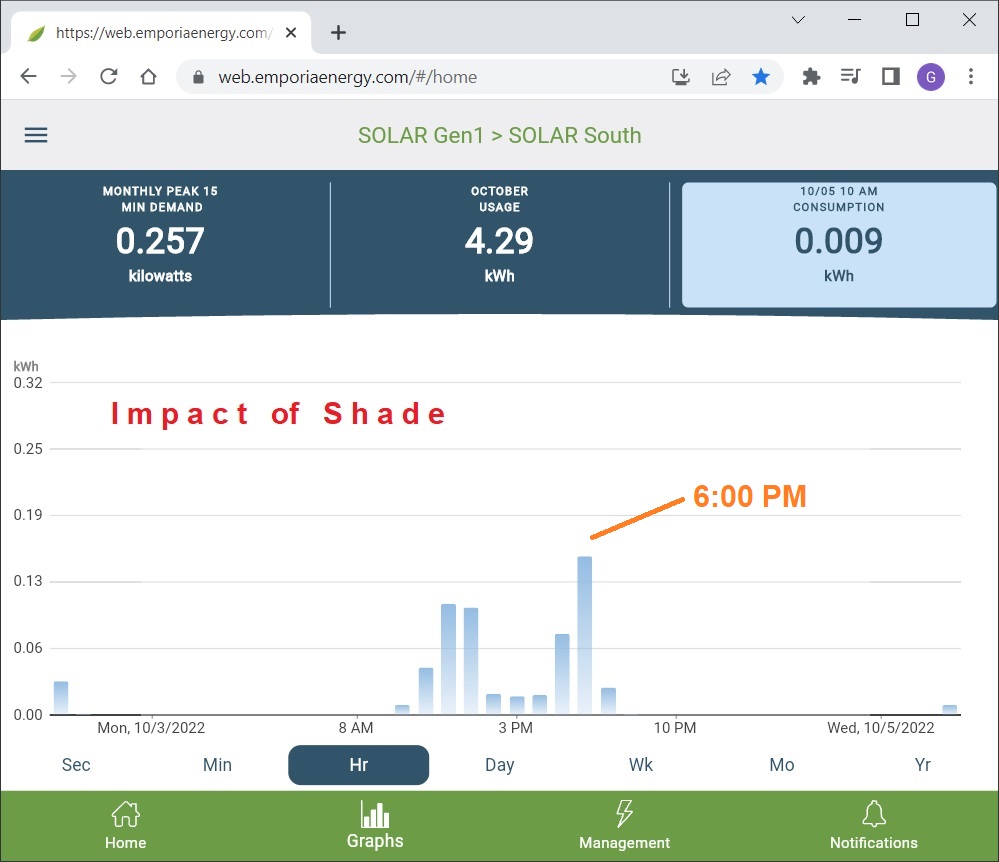Open Management lightning bolt section
This screenshot has height=862, width=999.
(624, 825)
